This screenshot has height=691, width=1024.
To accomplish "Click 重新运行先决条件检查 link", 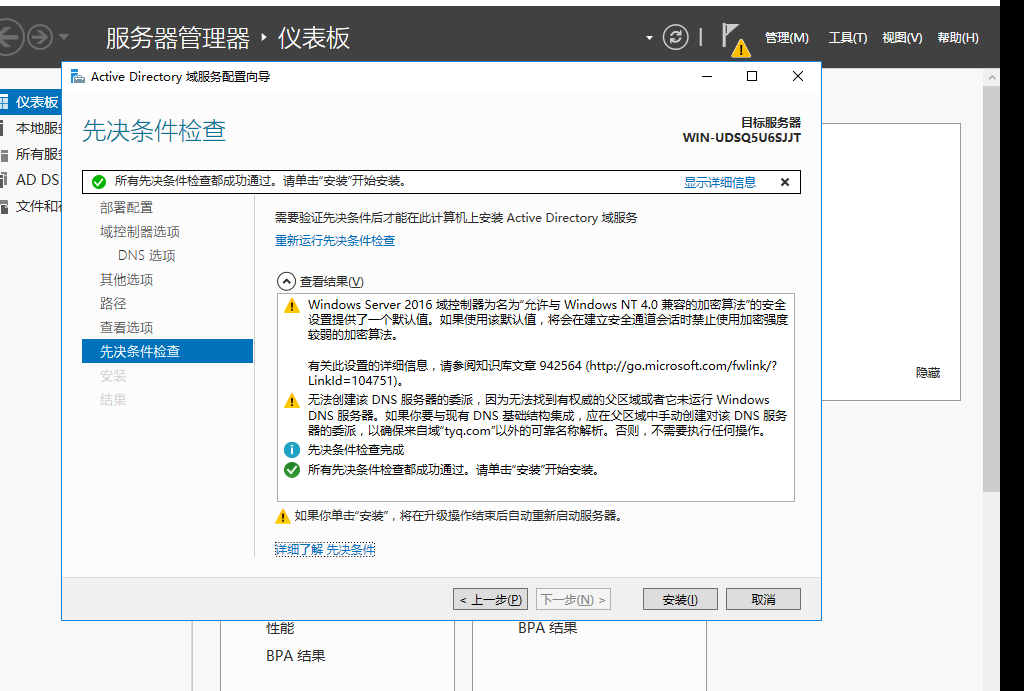I will [x=335, y=240].
